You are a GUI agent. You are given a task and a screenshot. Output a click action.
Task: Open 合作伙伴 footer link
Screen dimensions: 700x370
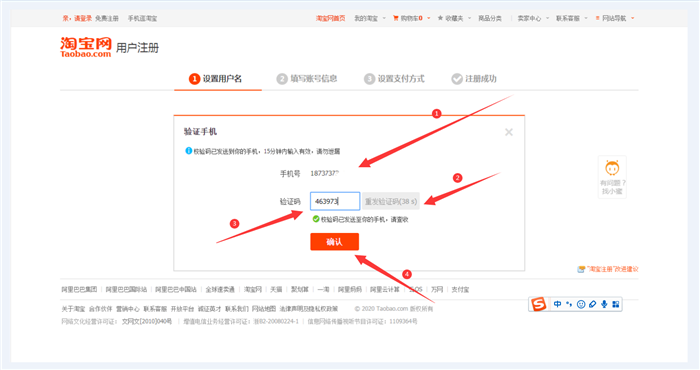(101, 309)
